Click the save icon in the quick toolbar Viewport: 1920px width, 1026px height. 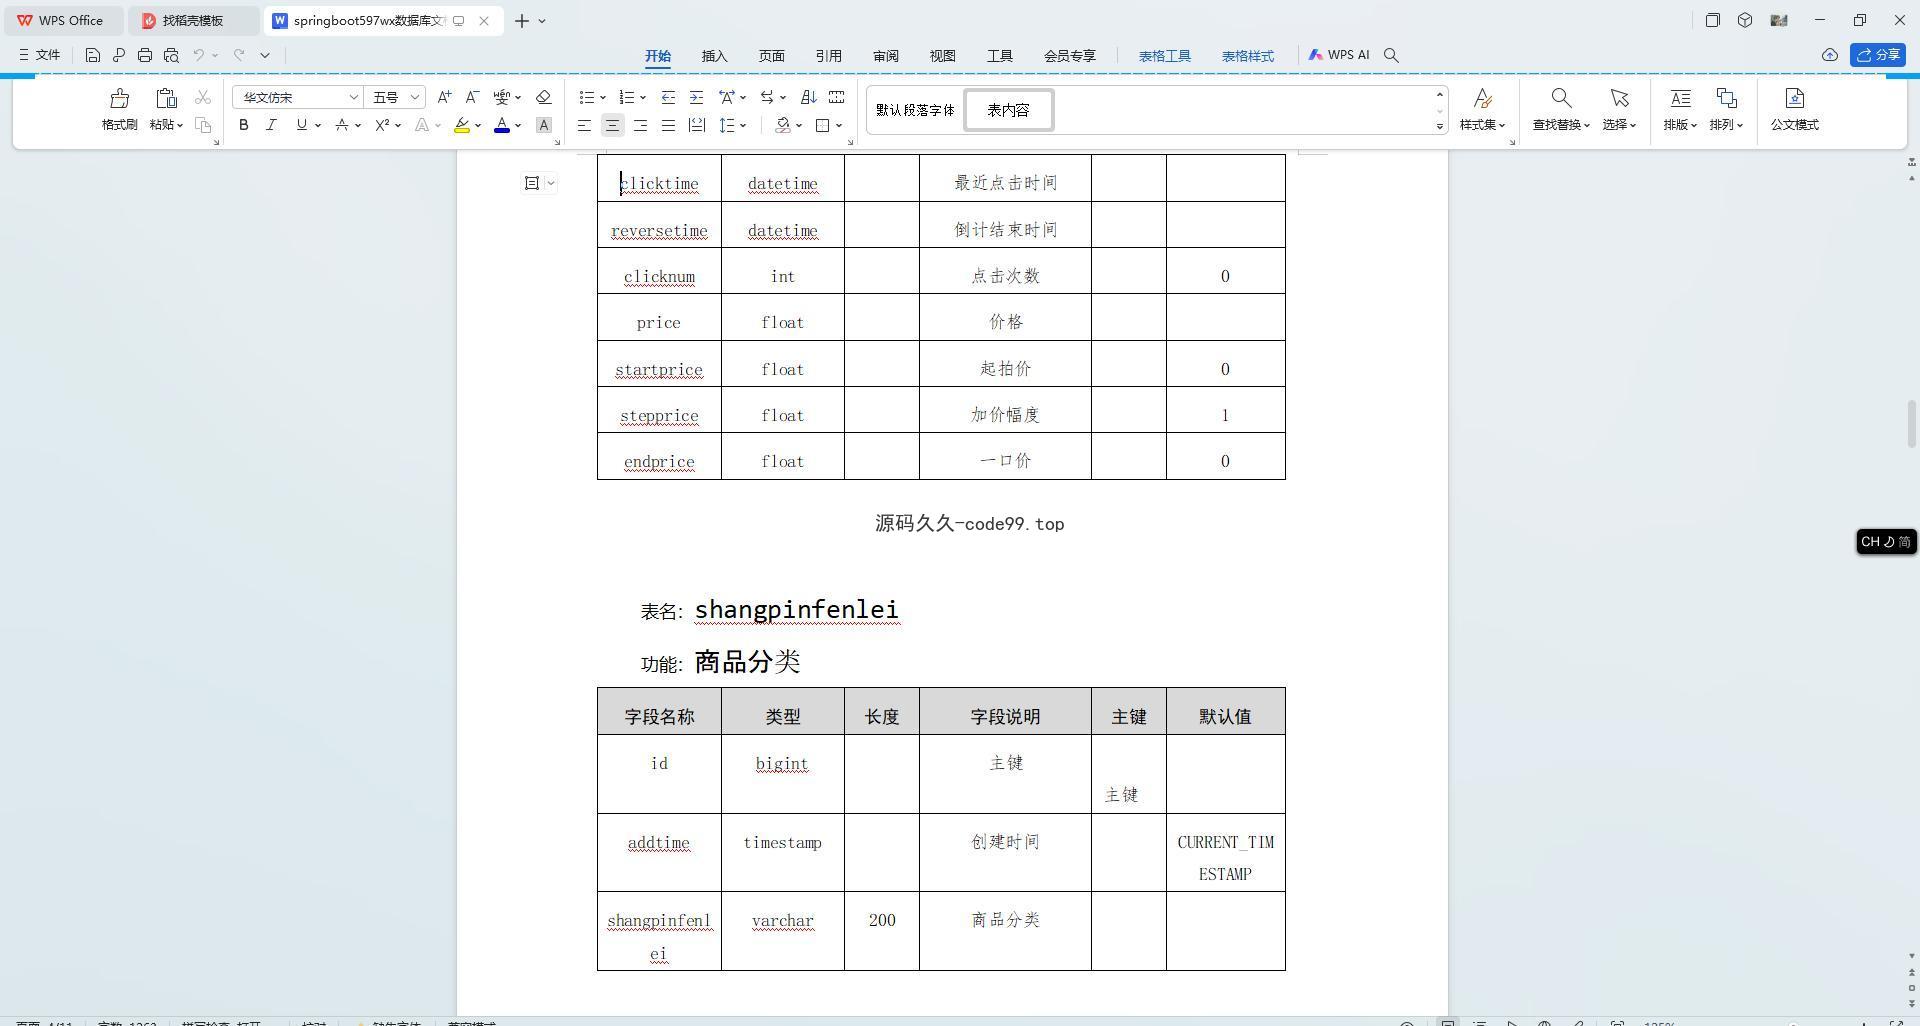[92, 55]
